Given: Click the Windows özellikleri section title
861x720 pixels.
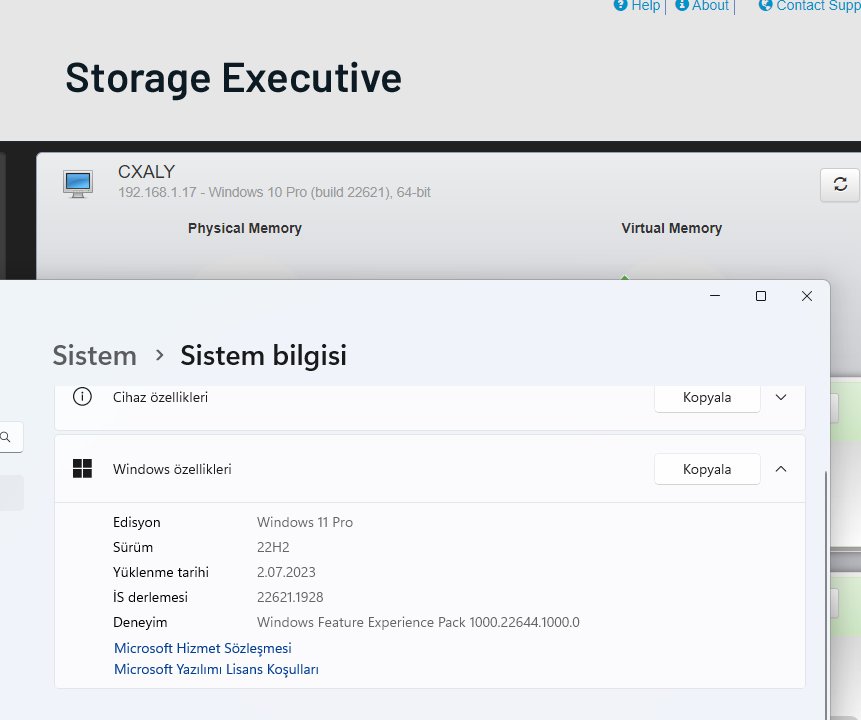Looking at the screenshot, I should click(172, 469).
